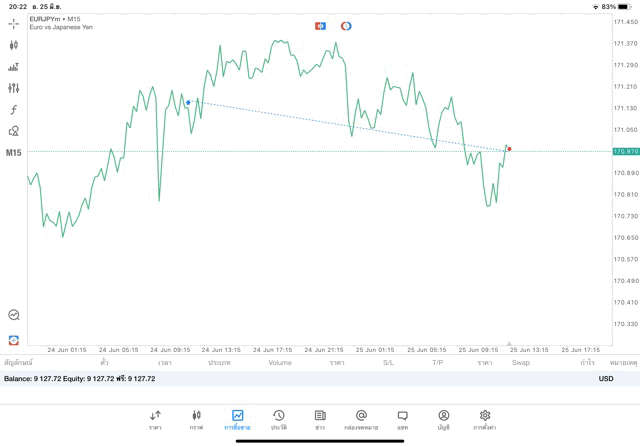Open the ราคา (quotes) tab
The height and width of the screenshot is (447, 640).
(155, 419)
